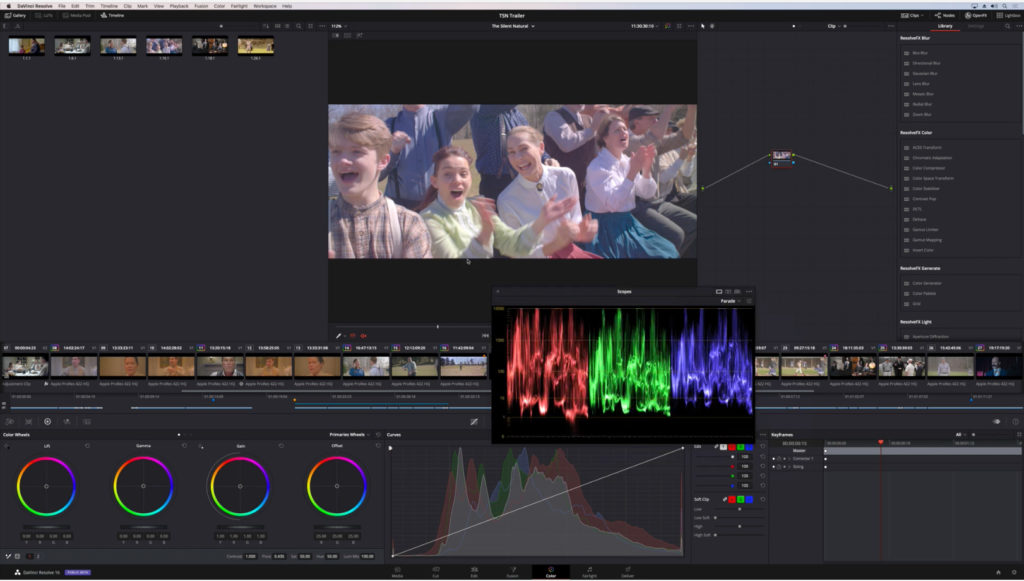The height and width of the screenshot is (581, 1024).
Task: Reset the Gain color wheel
Action: click(281, 446)
